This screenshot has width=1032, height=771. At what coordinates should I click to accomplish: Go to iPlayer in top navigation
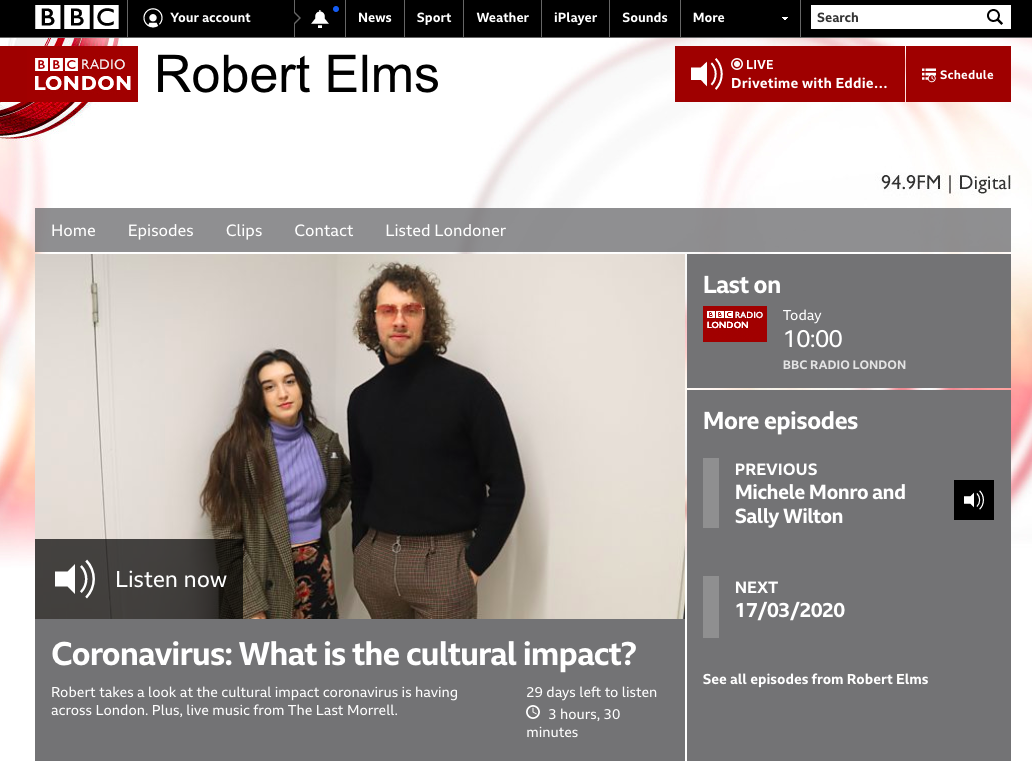(575, 18)
